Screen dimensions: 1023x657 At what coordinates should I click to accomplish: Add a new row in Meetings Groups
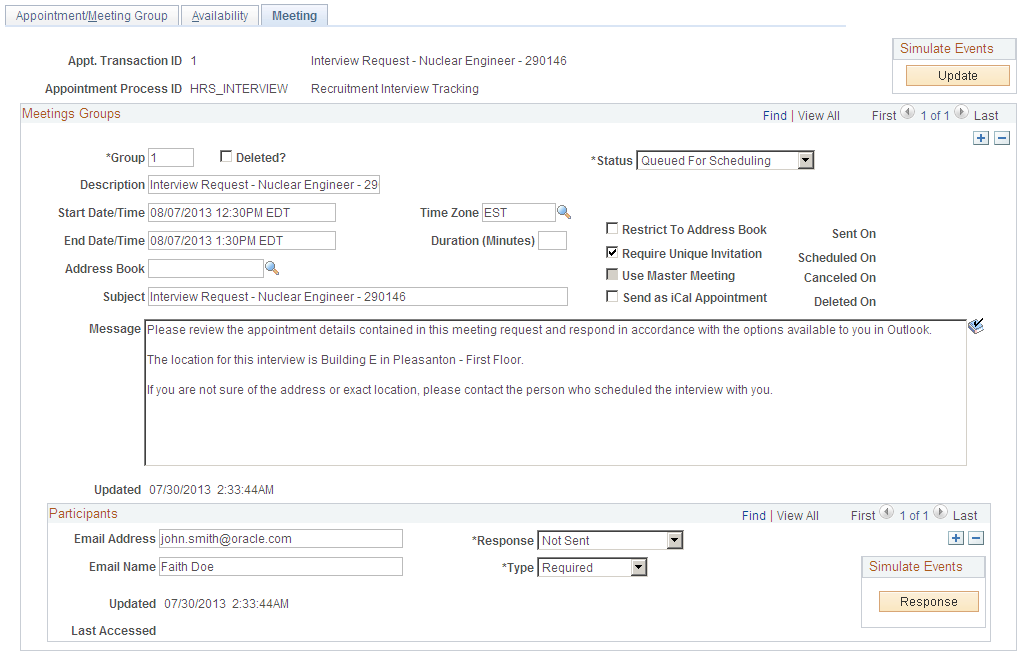click(981, 138)
